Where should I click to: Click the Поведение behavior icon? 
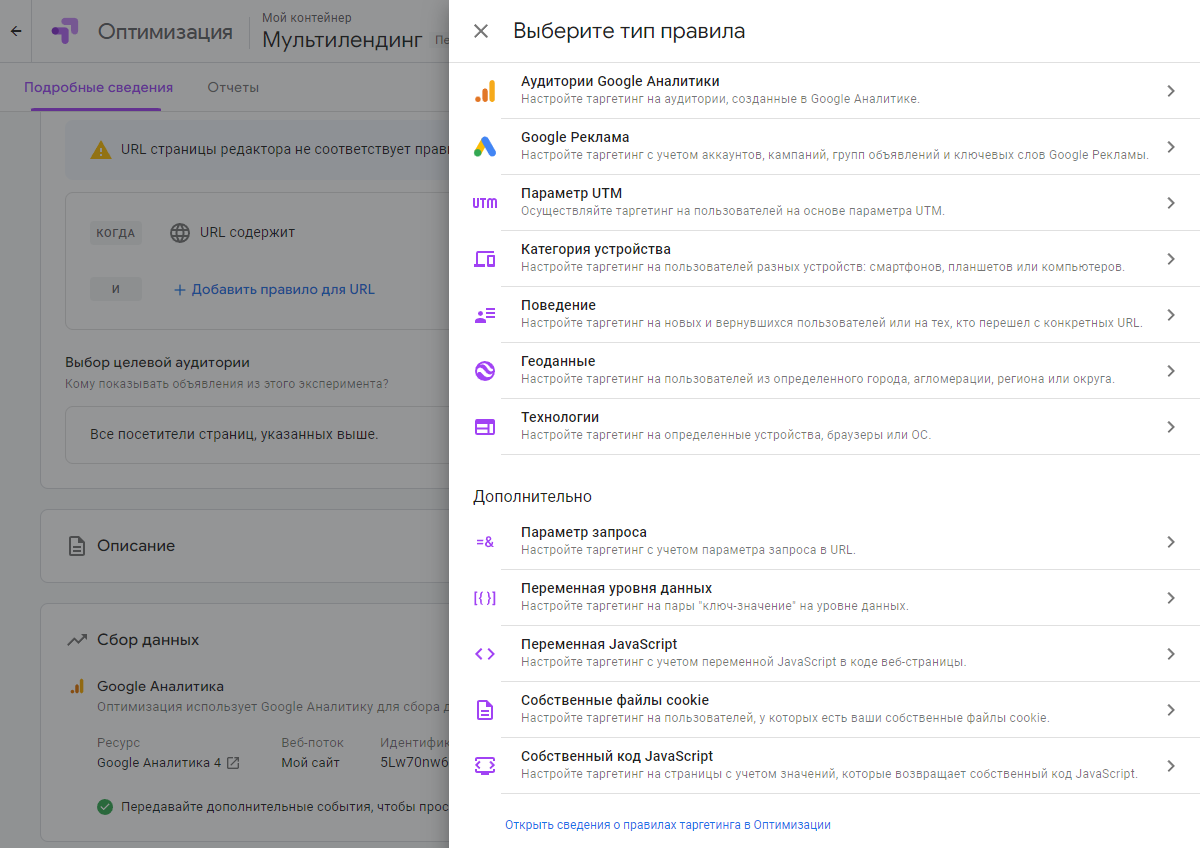pos(485,315)
